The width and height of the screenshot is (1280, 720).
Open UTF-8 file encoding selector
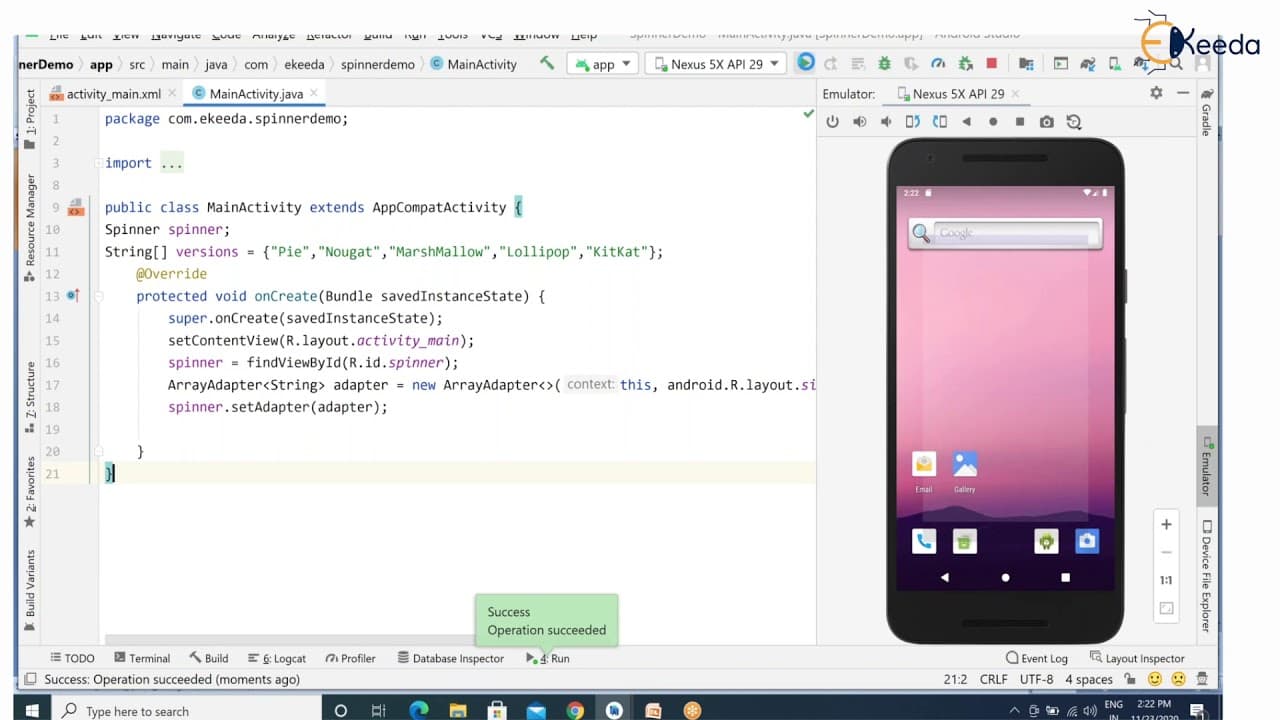[x=1036, y=679]
